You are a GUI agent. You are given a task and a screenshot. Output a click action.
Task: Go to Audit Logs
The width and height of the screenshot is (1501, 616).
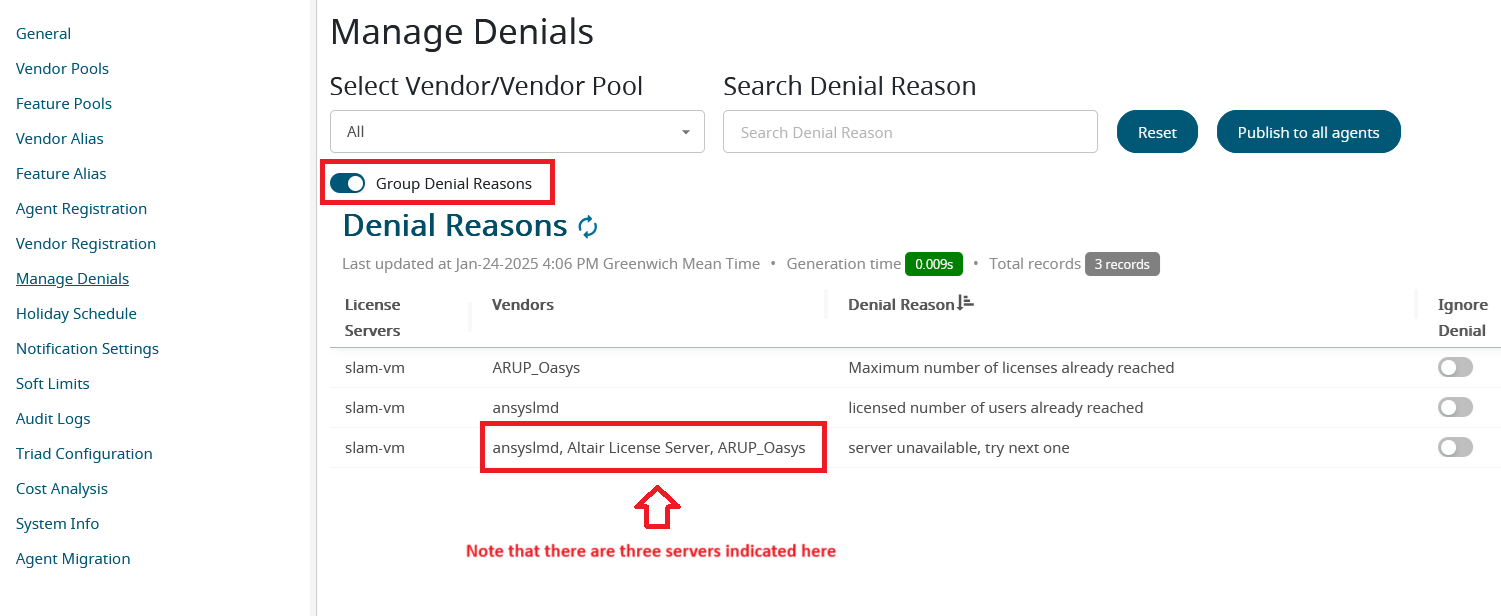pyautogui.click(x=53, y=419)
